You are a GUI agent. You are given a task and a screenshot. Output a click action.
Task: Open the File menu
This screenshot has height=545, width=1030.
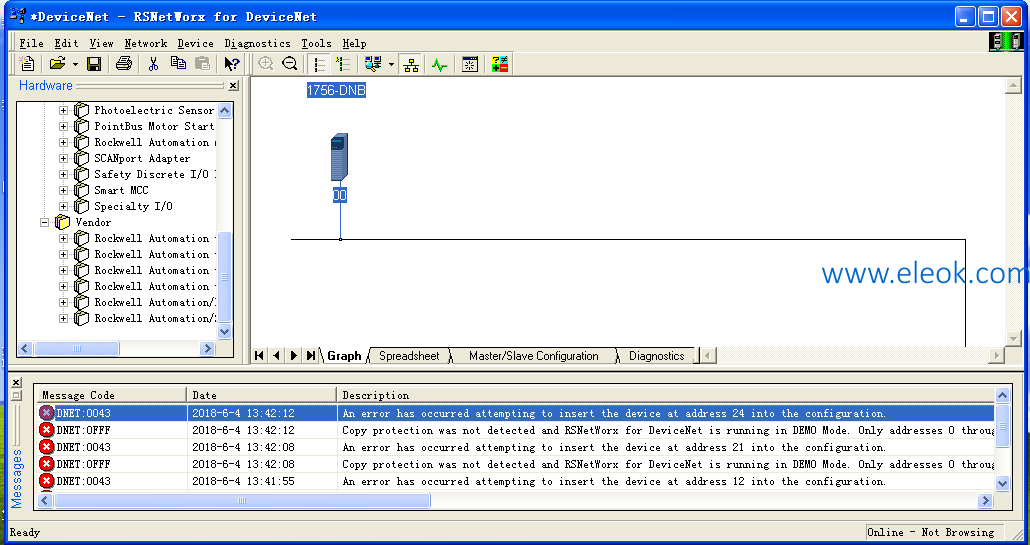(32, 43)
